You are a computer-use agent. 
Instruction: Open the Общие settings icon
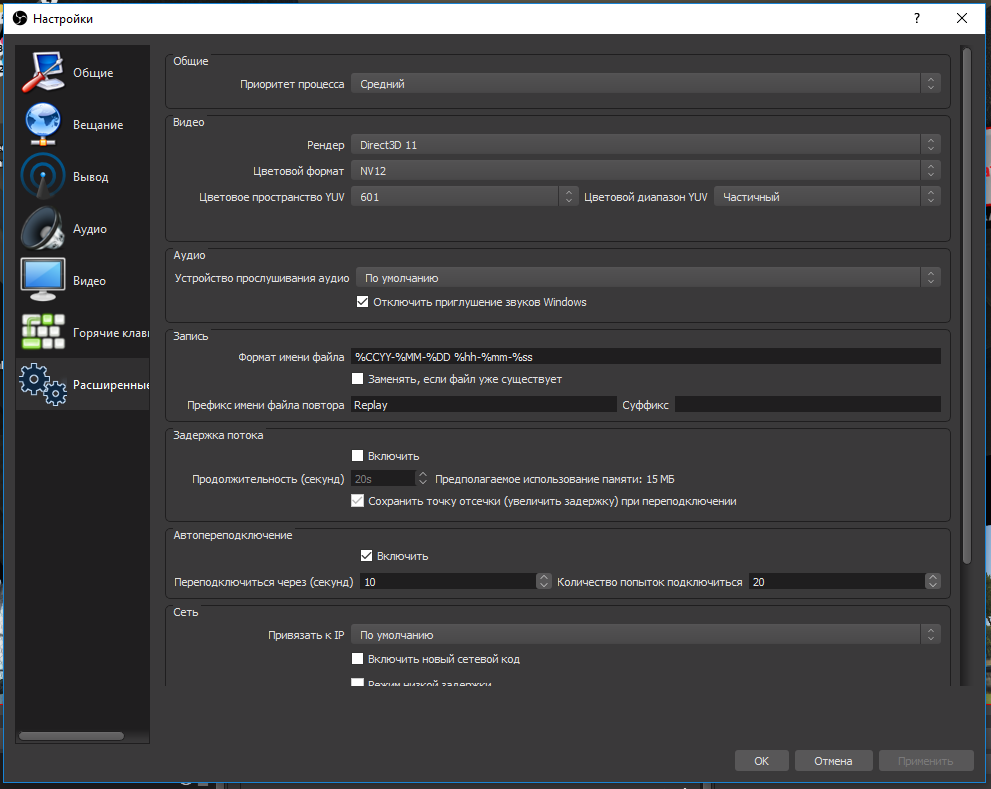coord(43,73)
